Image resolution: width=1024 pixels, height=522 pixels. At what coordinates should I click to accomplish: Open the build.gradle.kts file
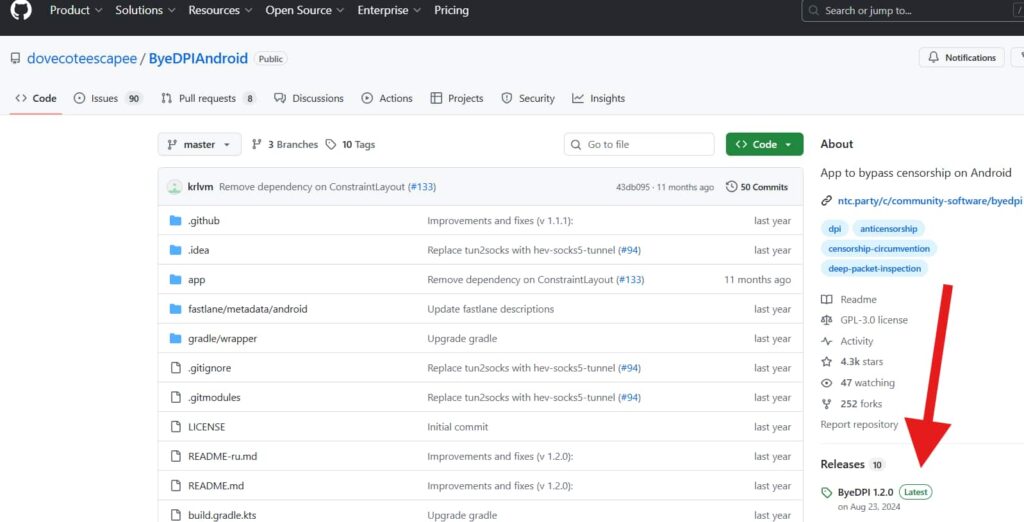point(222,515)
